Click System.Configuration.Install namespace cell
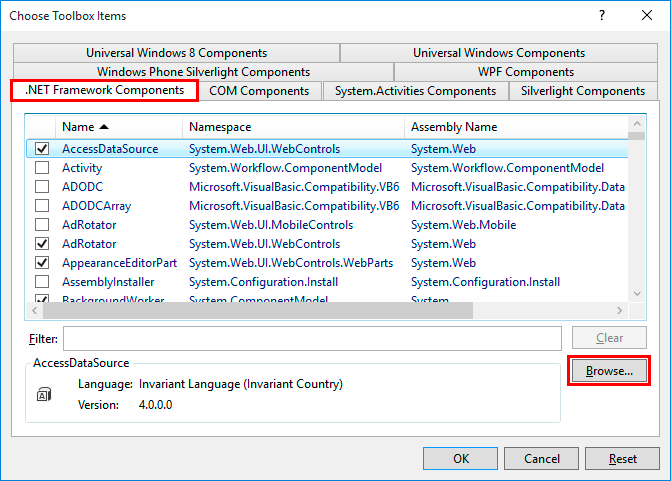The width and height of the screenshot is (671, 481). pos(264,282)
